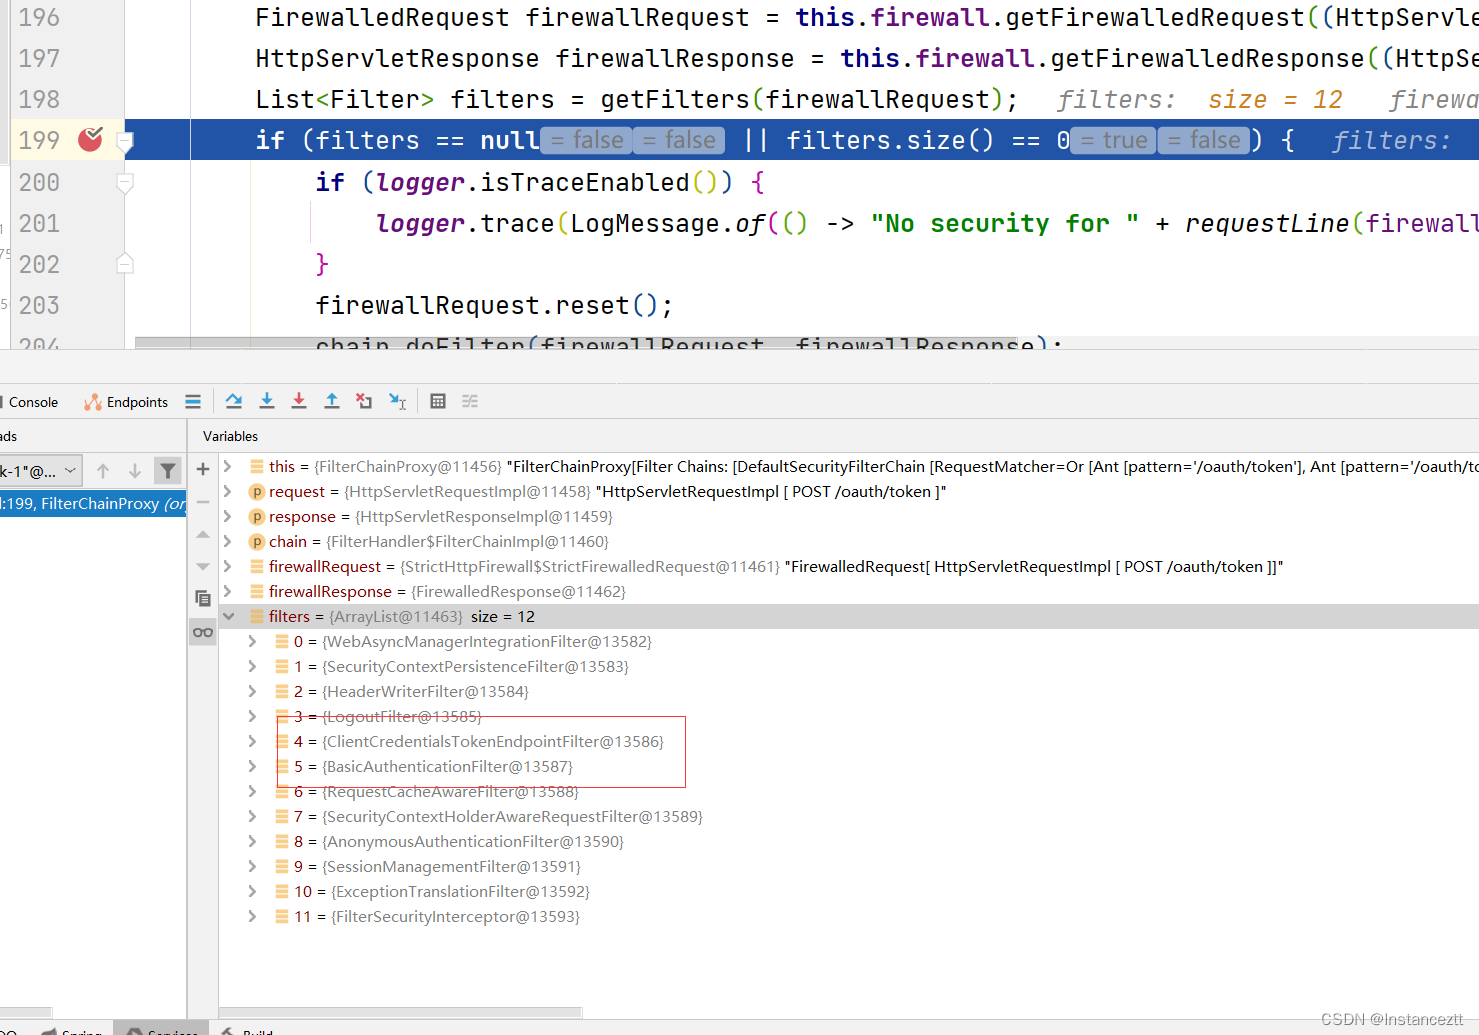Viewport: 1479px width, 1035px height.
Task: Click the Step Out debugger icon
Action: click(332, 401)
